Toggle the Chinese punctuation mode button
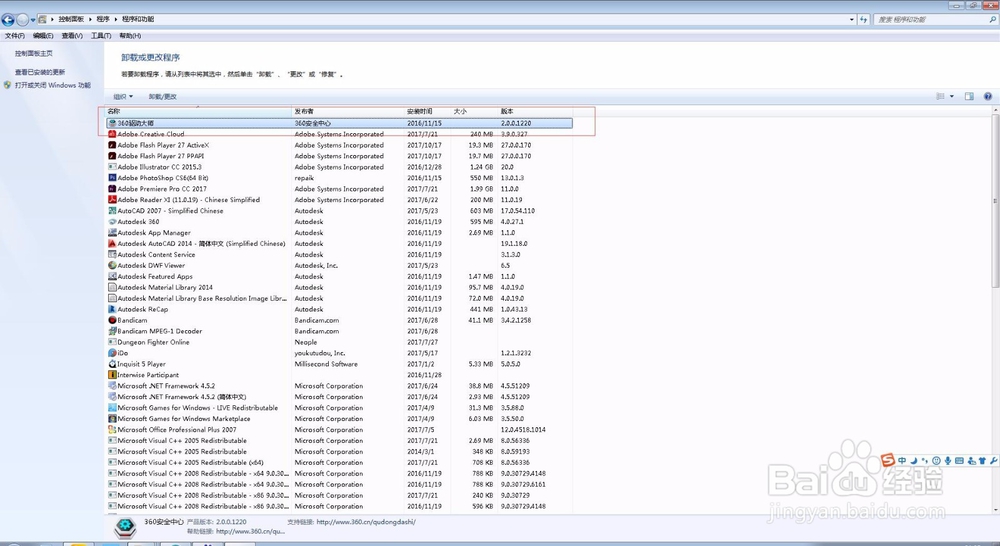The image size is (1000, 546). tap(925, 461)
